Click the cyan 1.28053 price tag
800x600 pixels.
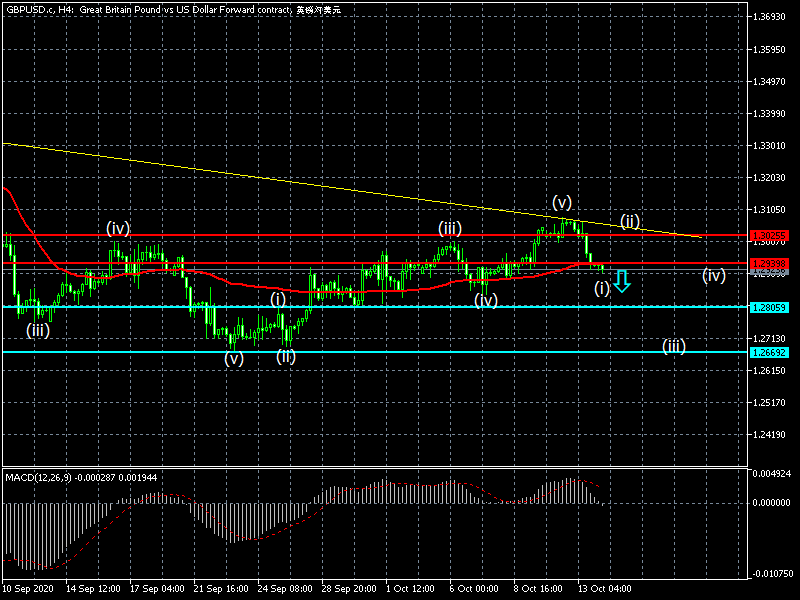tap(769, 307)
